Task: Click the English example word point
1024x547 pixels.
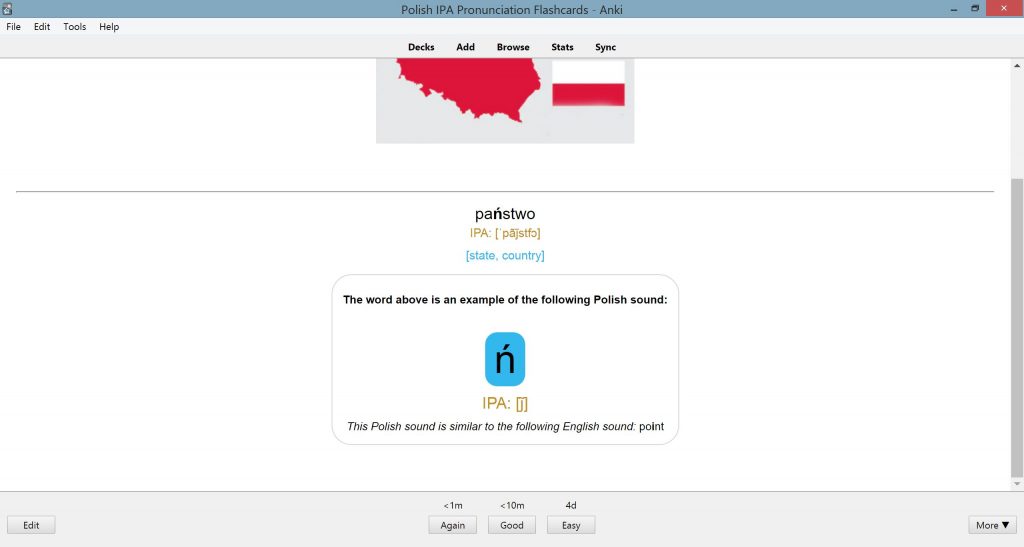Action: [x=651, y=426]
